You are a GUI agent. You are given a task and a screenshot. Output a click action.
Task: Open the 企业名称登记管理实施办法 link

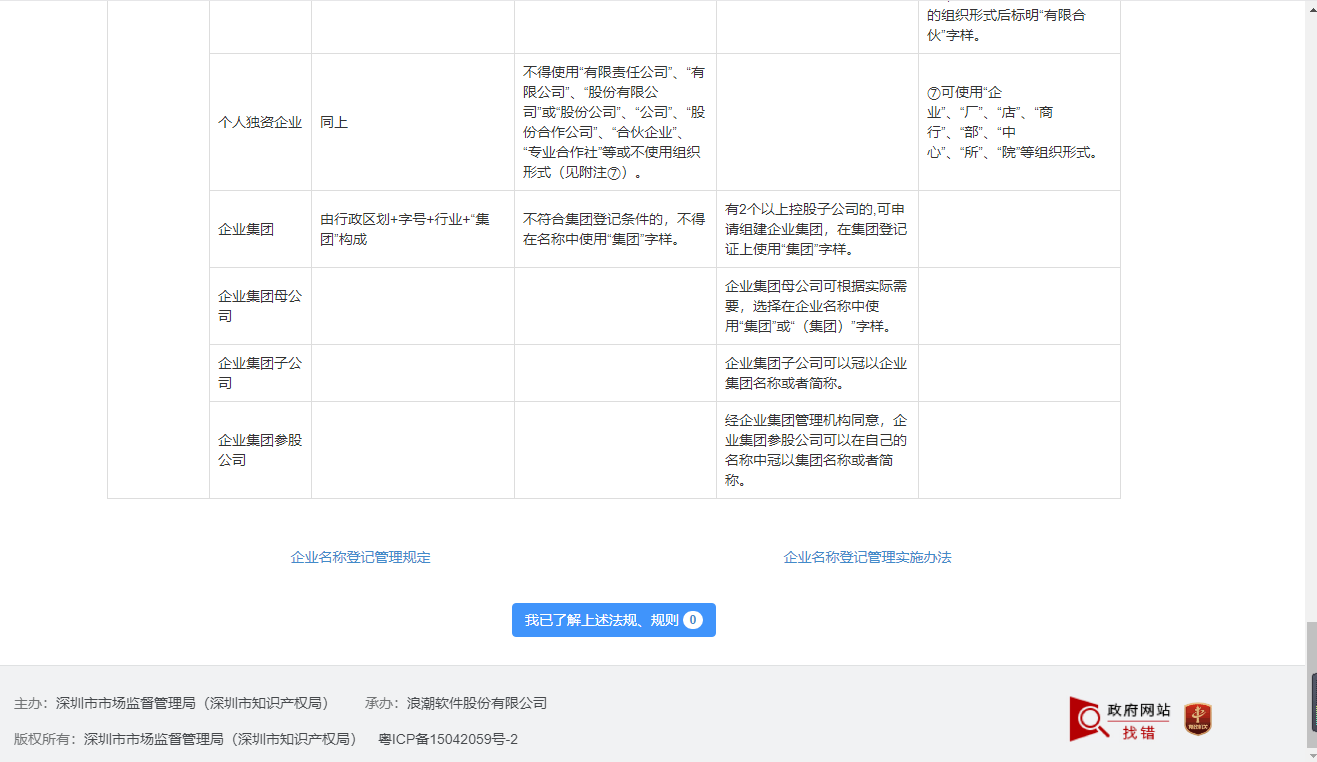(866, 557)
